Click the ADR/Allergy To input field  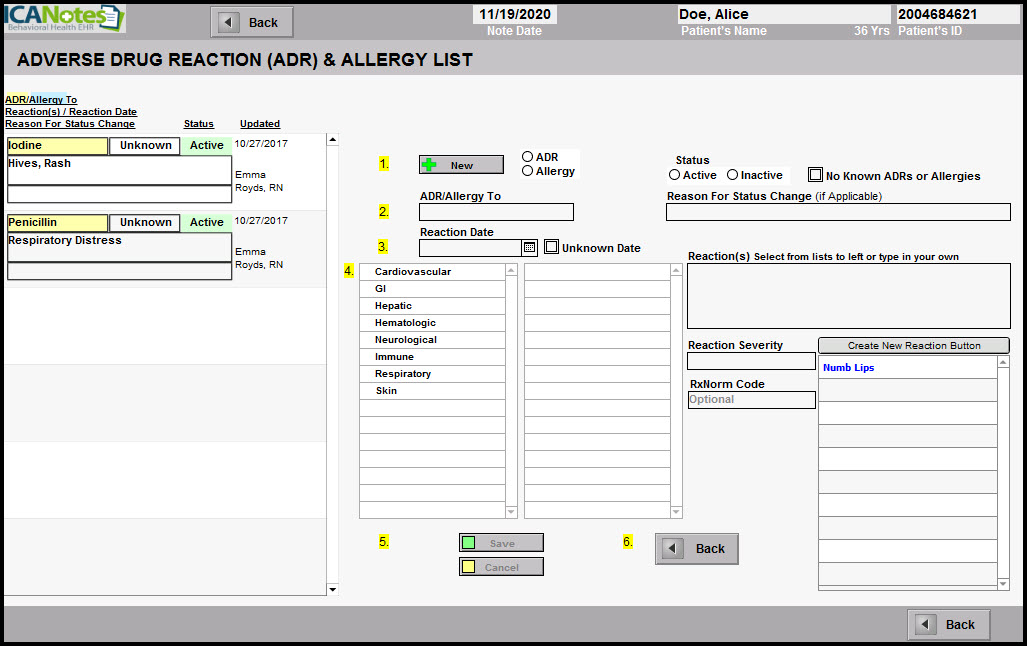496,212
